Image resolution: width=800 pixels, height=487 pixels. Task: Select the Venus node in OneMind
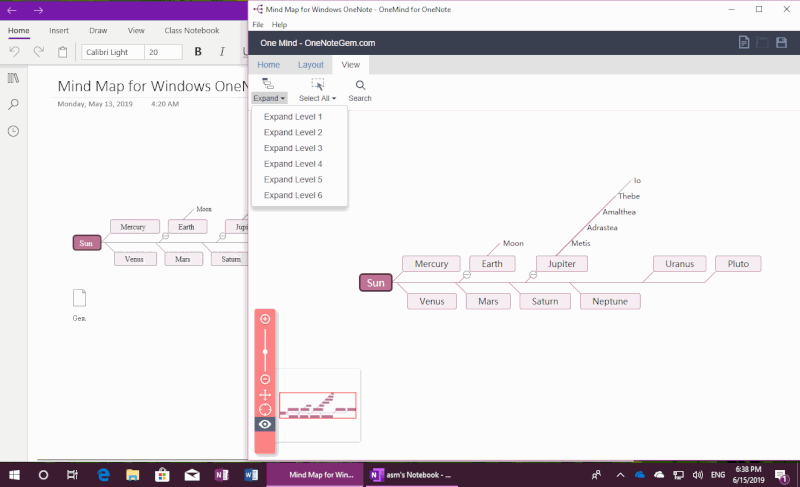click(x=432, y=301)
